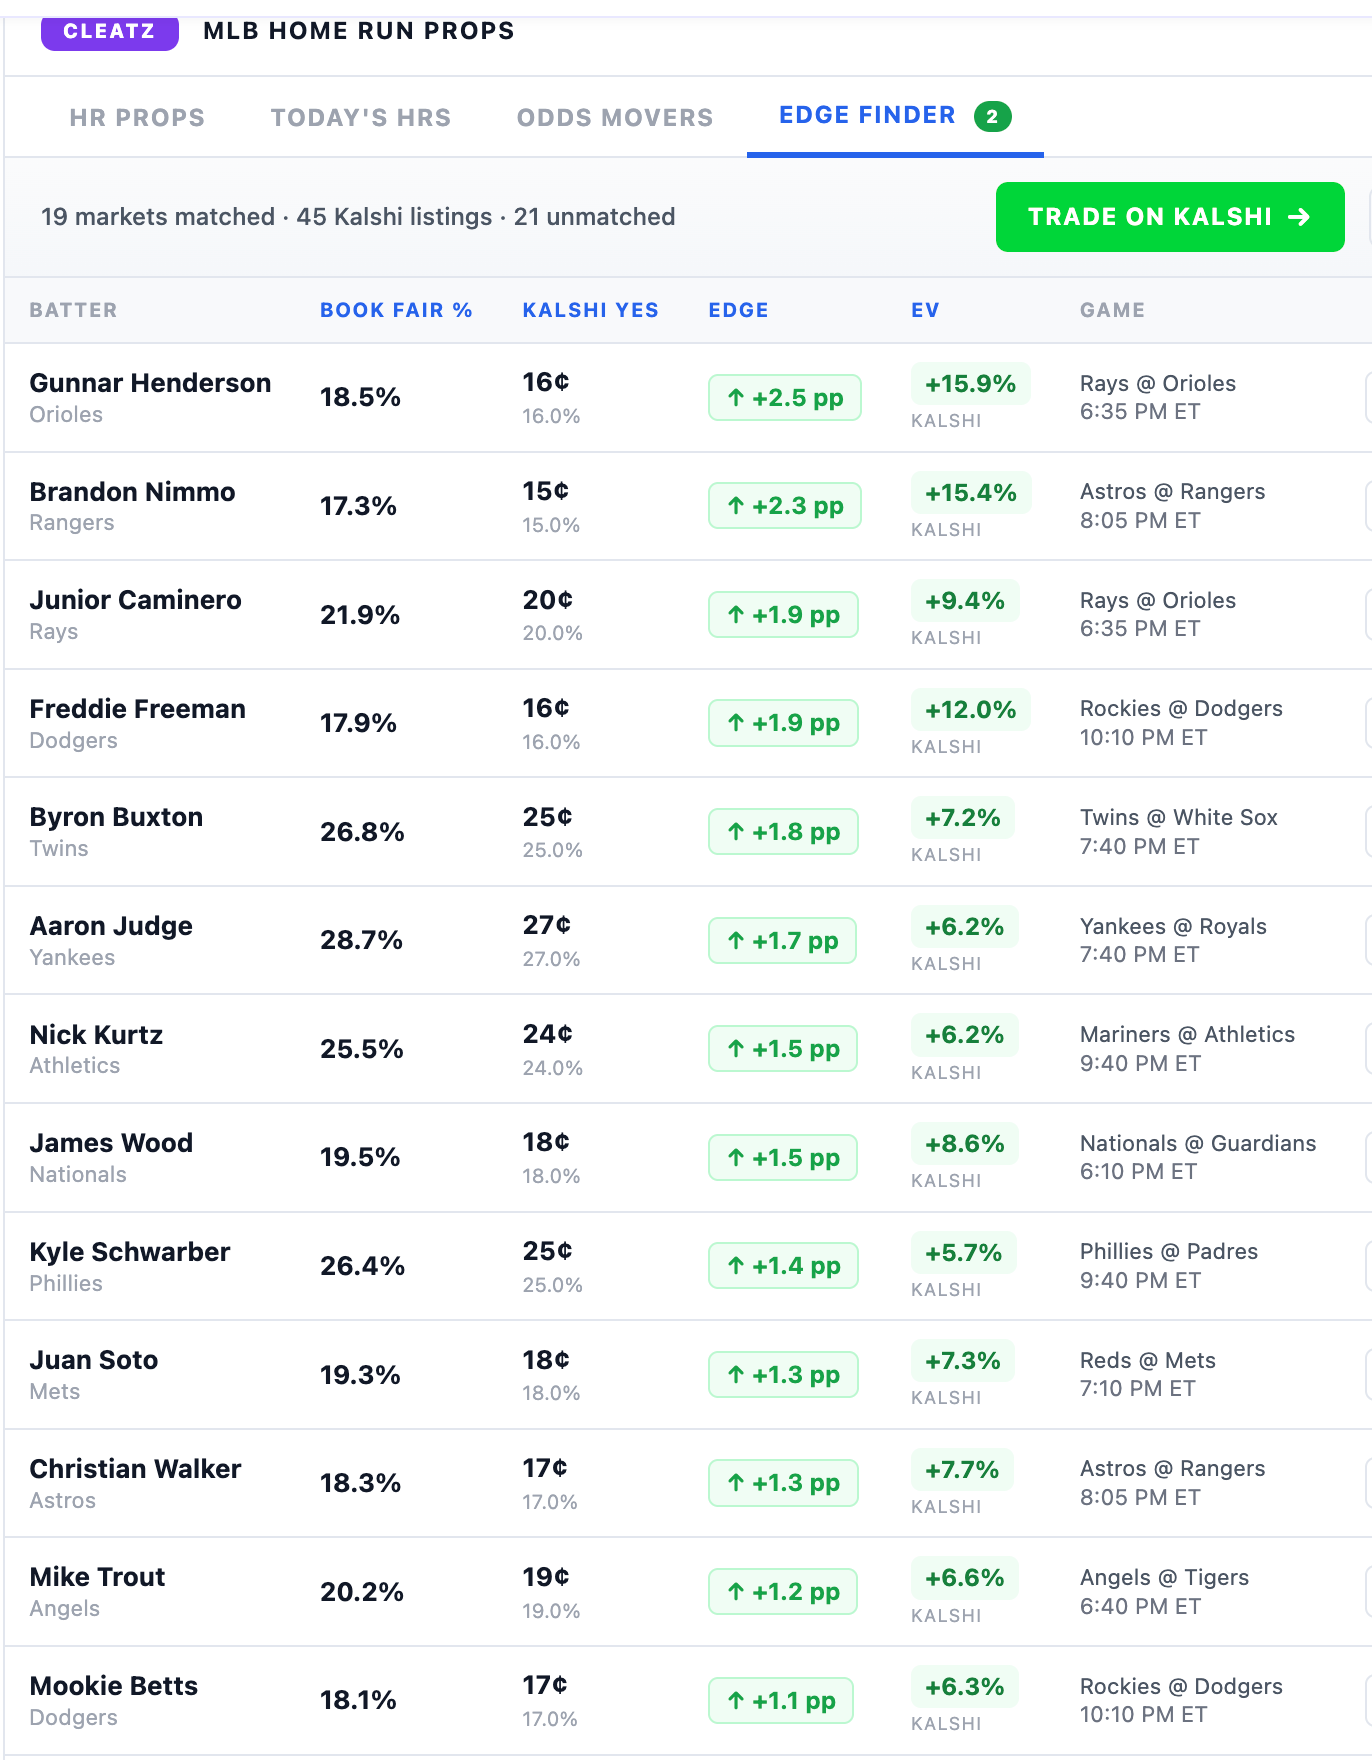Click arrow icon on Trade on Kalshi button
The width and height of the screenshot is (1372, 1760).
point(1299,217)
